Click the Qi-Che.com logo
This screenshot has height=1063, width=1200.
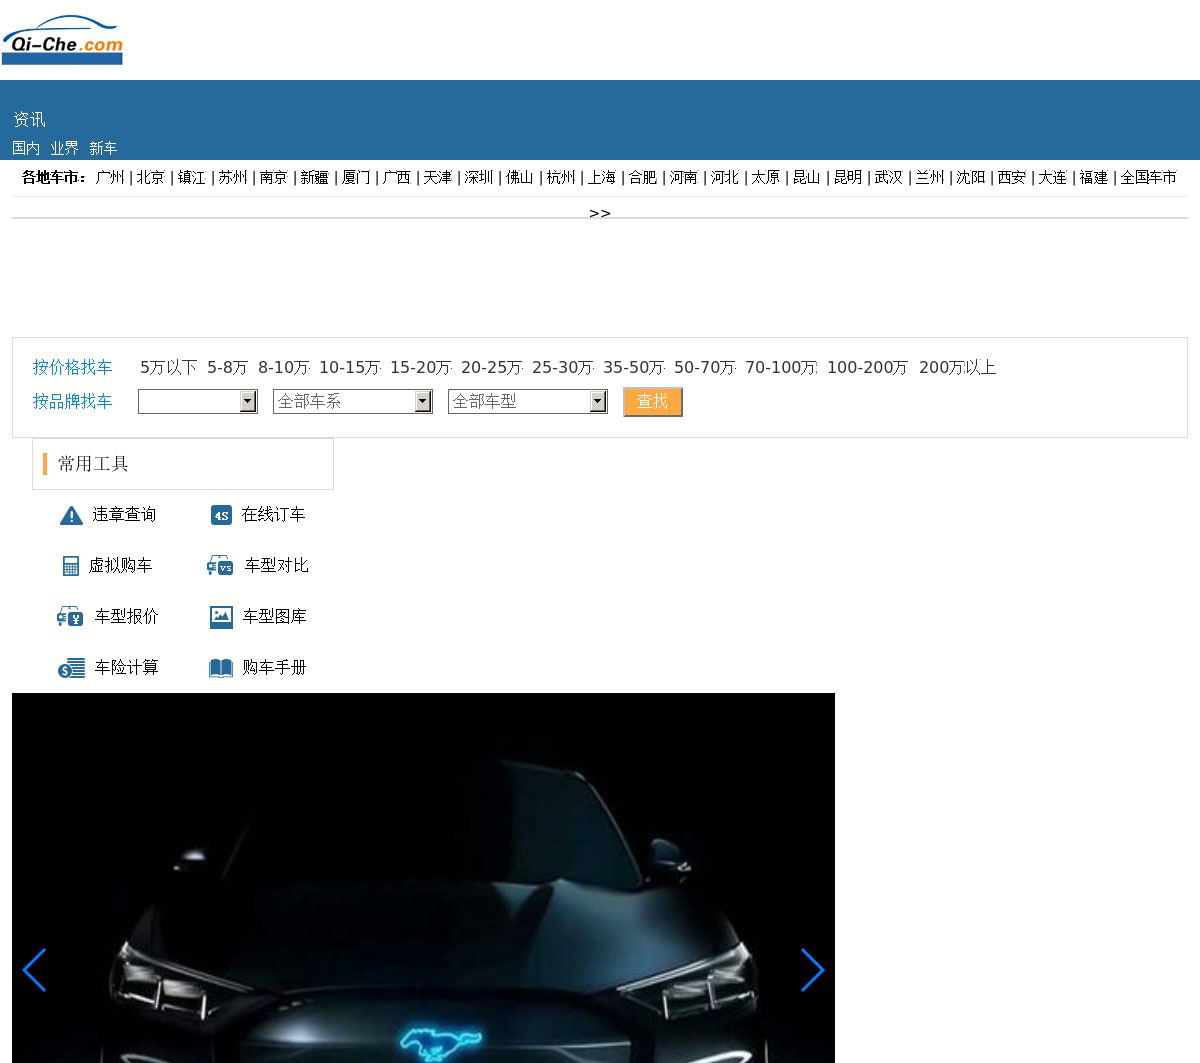pos(62,40)
